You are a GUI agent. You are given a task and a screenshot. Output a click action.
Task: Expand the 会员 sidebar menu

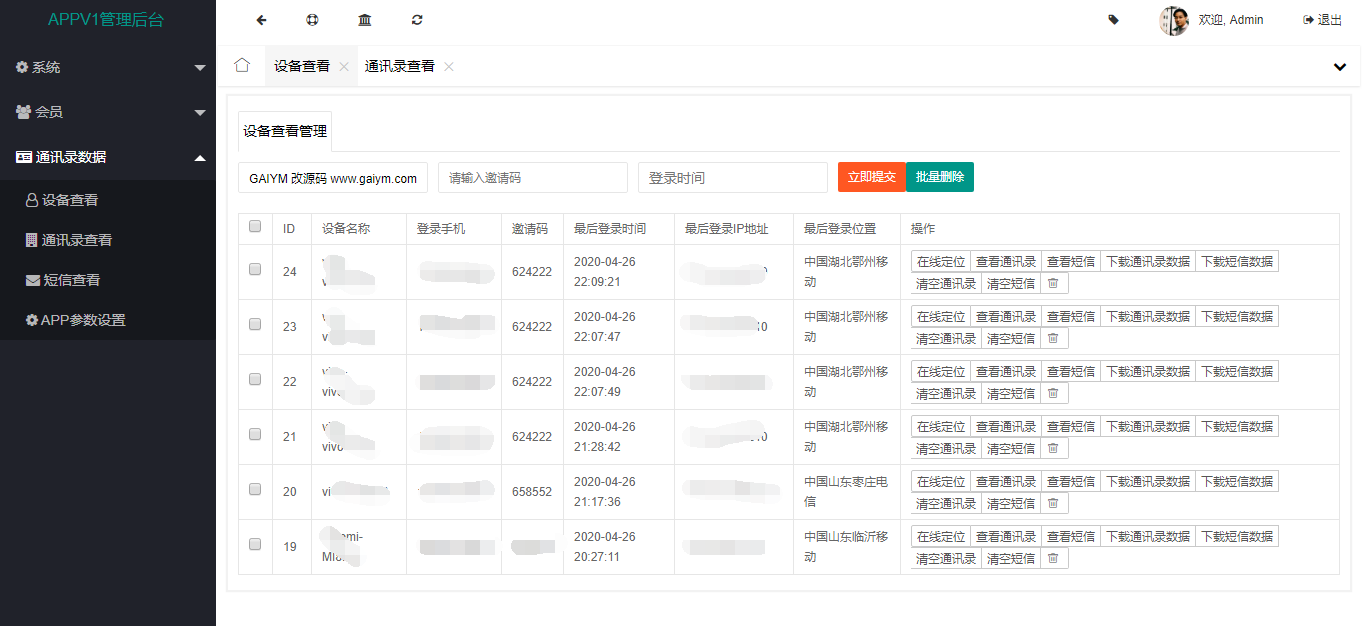108,112
